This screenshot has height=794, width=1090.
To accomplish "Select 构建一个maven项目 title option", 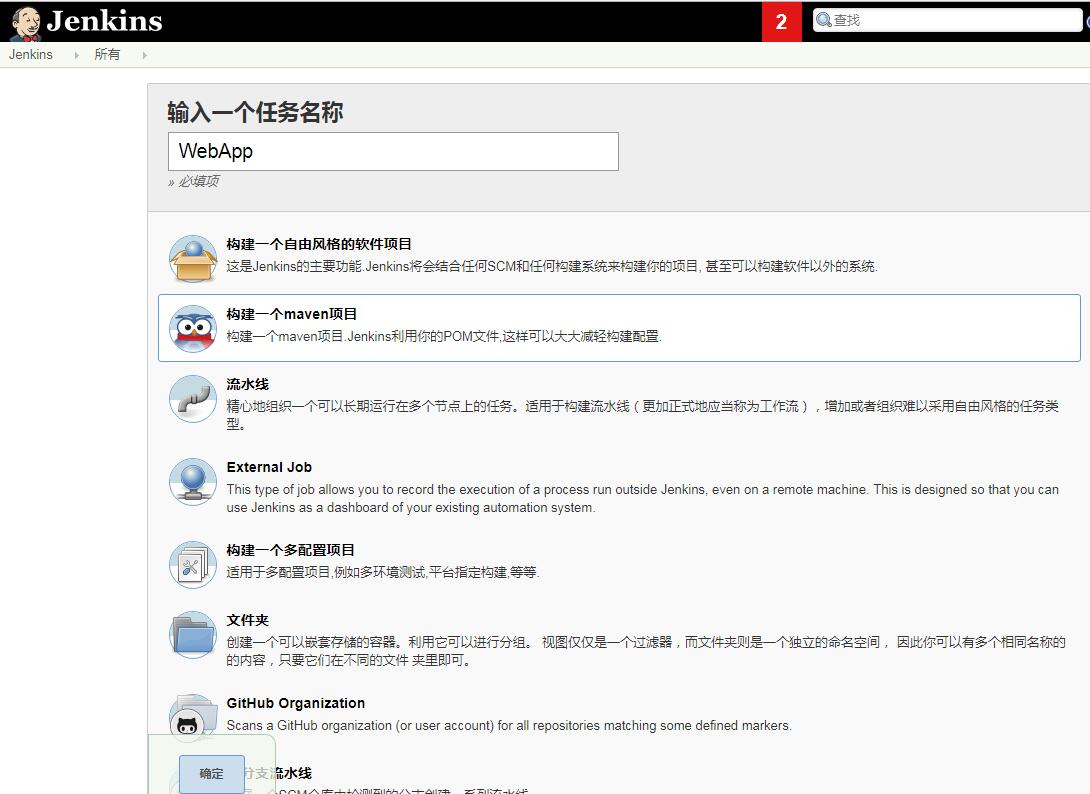I will [292, 314].
